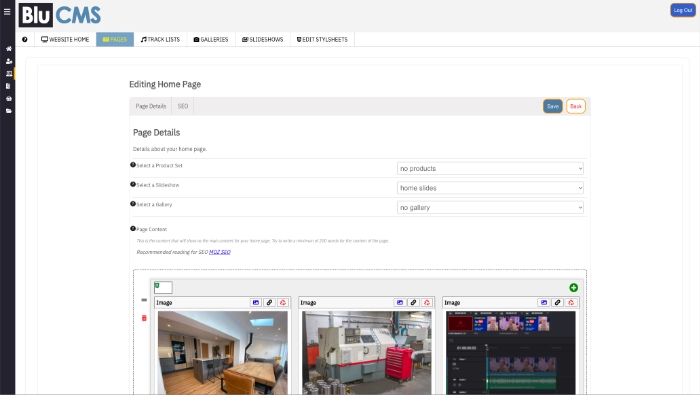Image resolution: width=700 pixels, height=395 pixels.
Task: Open the folder icon in the sidebar
Action: [x=8, y=111]
